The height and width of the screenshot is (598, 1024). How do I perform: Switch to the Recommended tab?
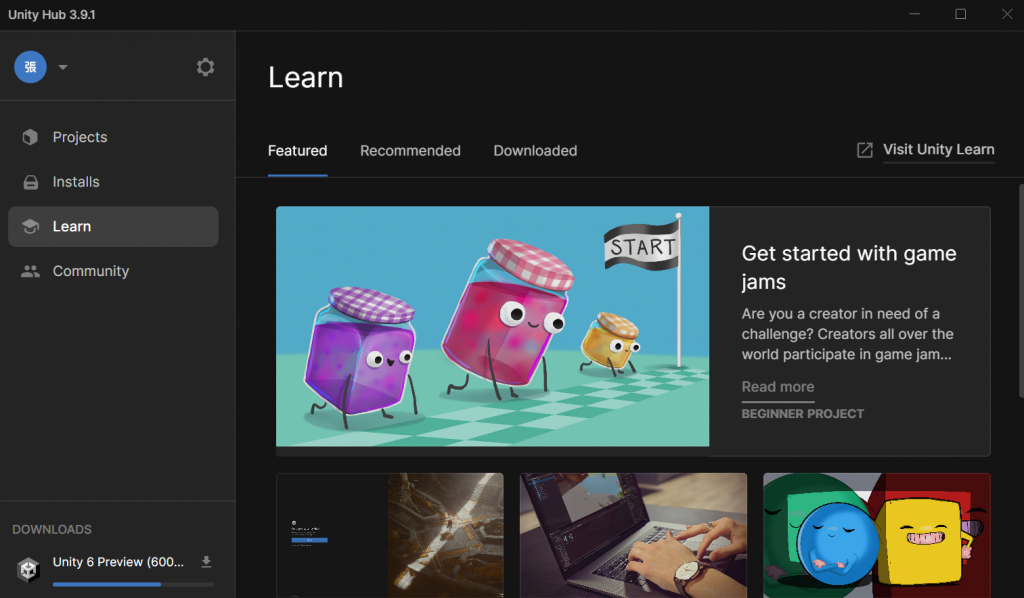click(410, 151)
